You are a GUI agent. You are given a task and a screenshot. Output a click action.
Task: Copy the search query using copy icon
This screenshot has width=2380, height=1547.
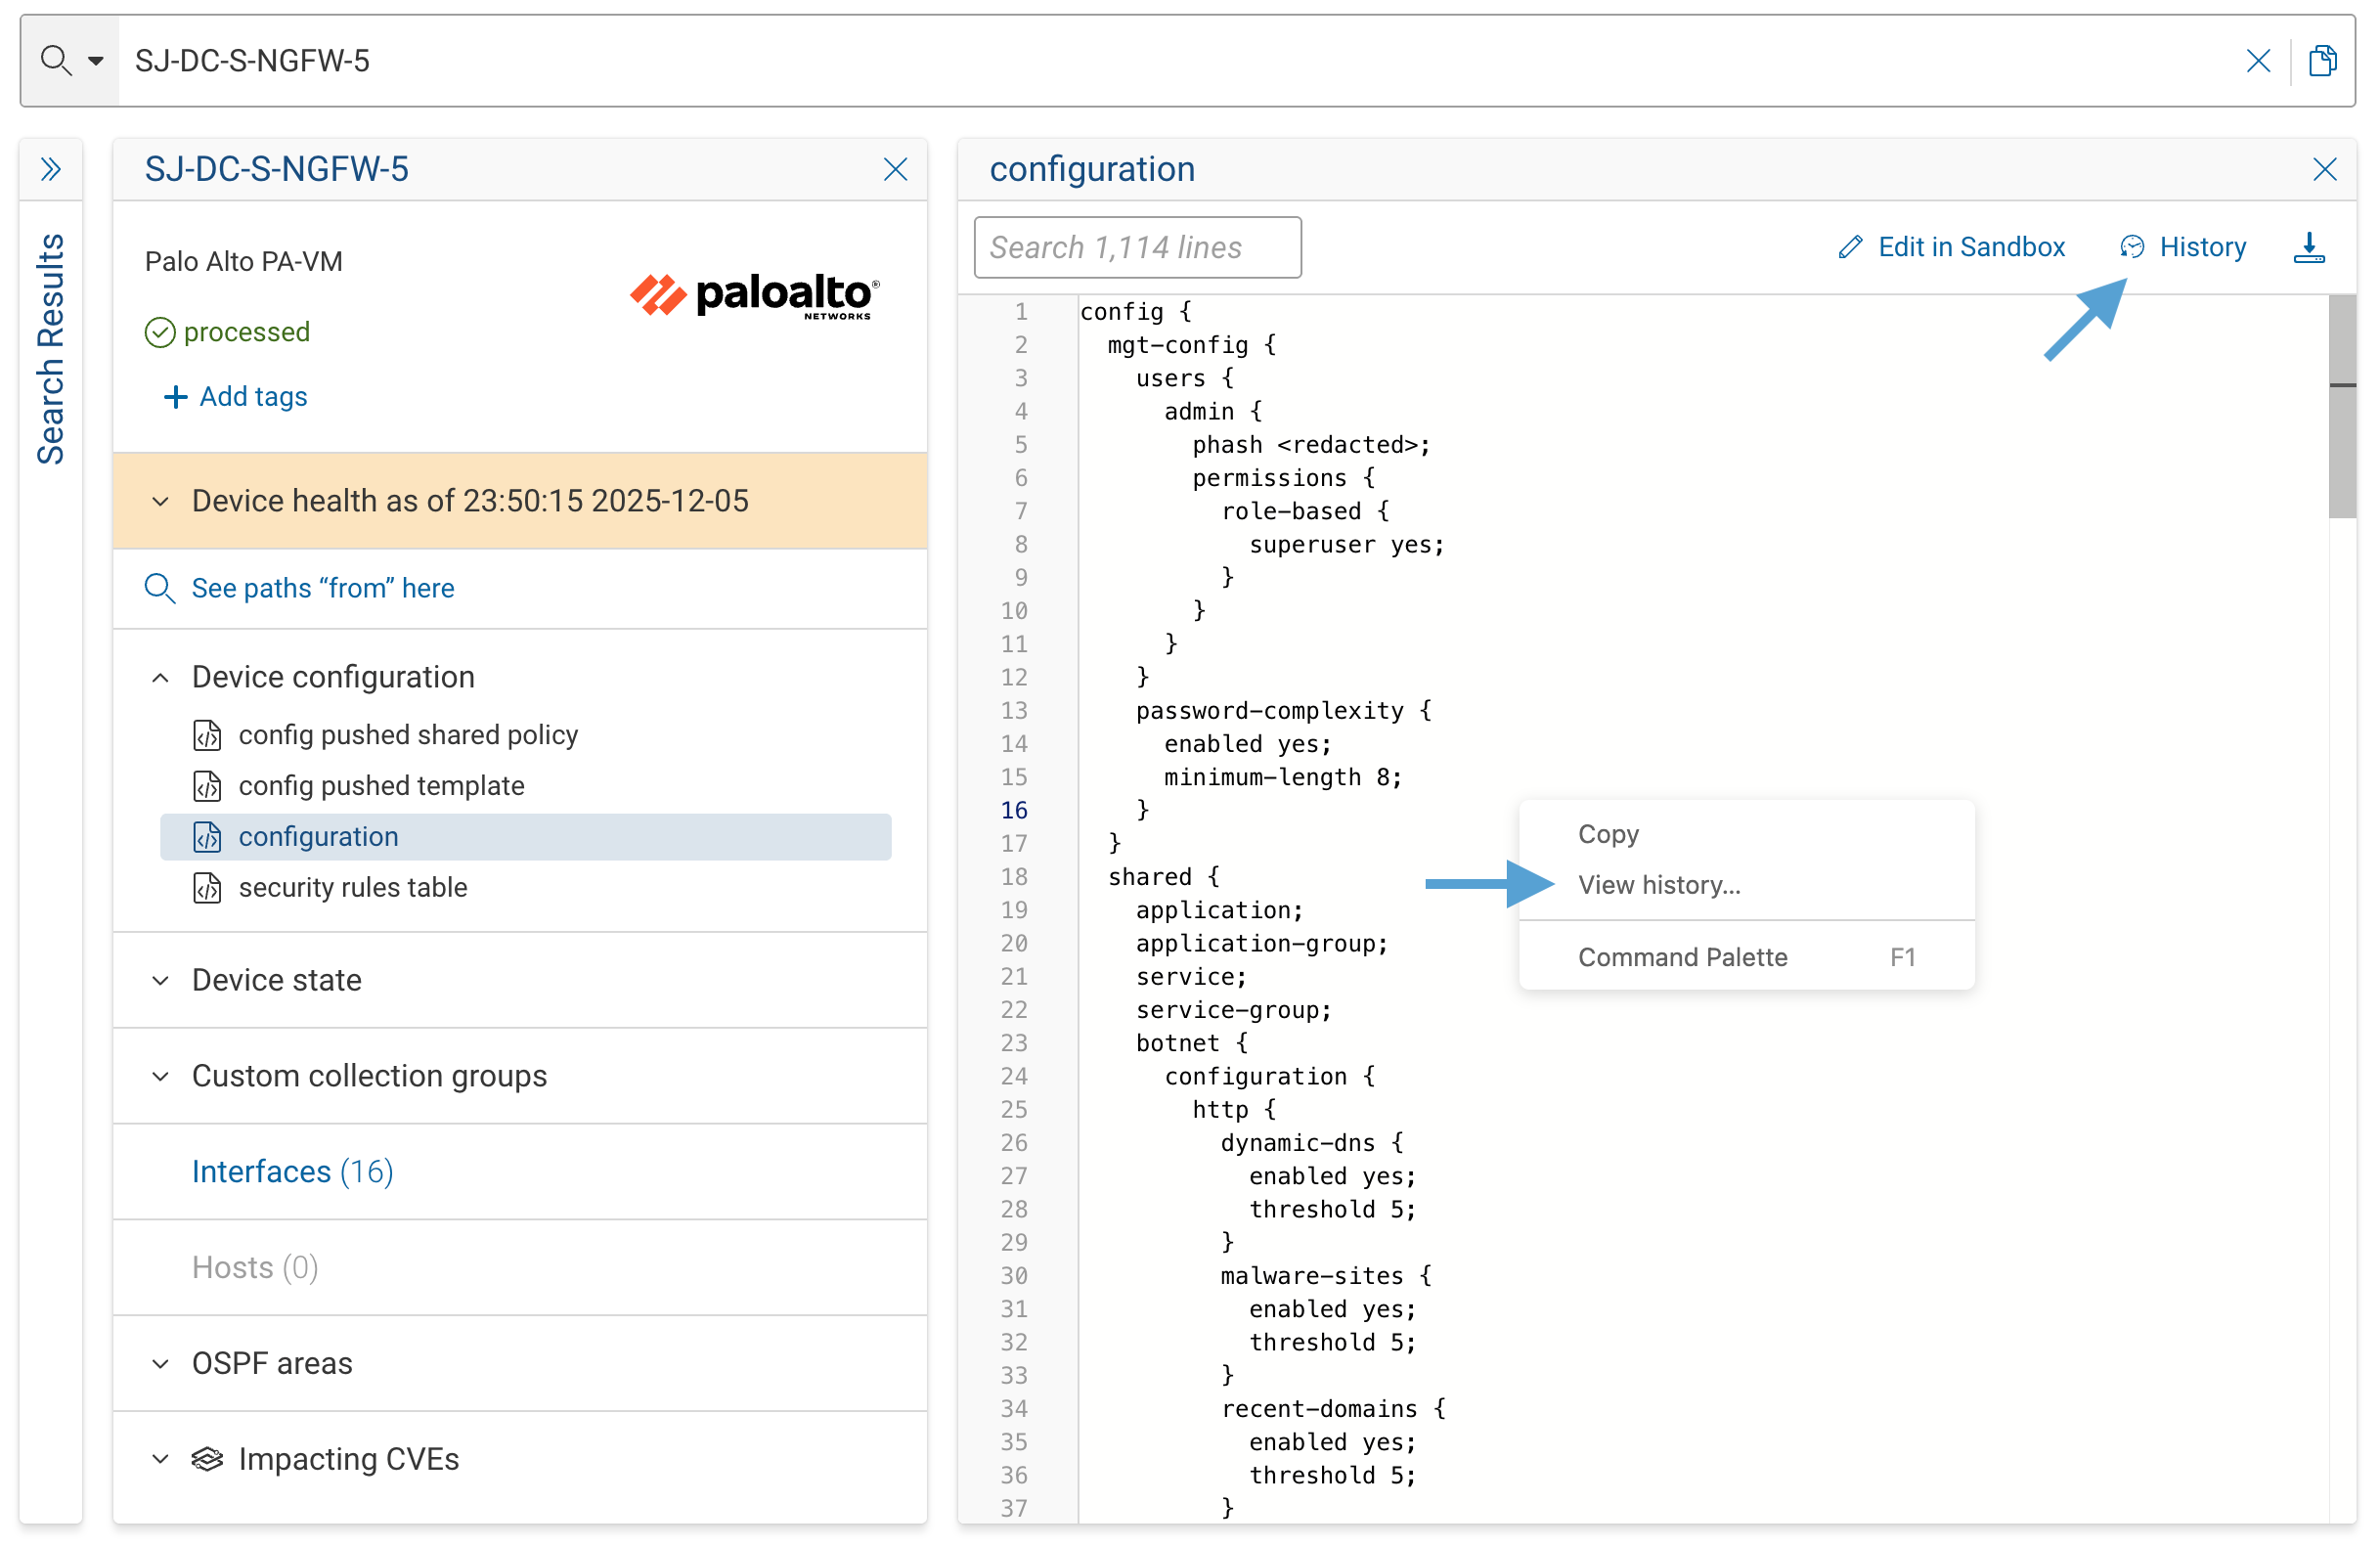click(2322, 60)
